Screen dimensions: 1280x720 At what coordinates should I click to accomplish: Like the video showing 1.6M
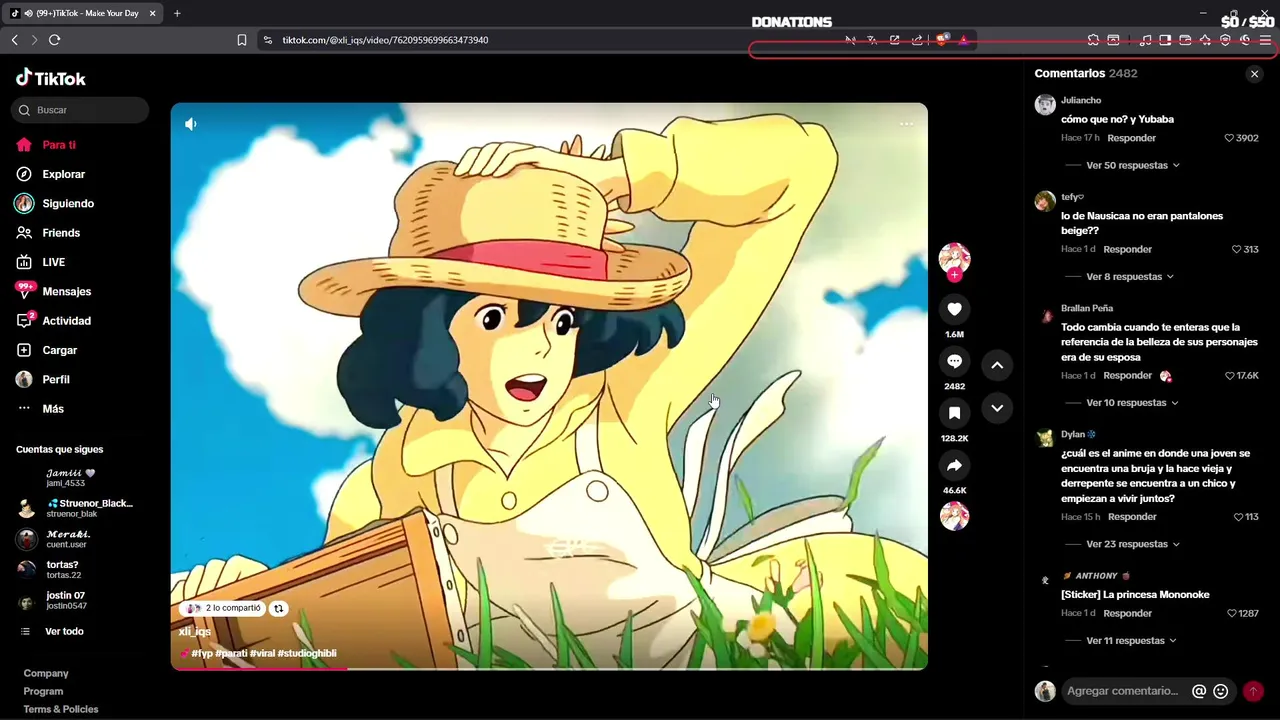(954, 309)
